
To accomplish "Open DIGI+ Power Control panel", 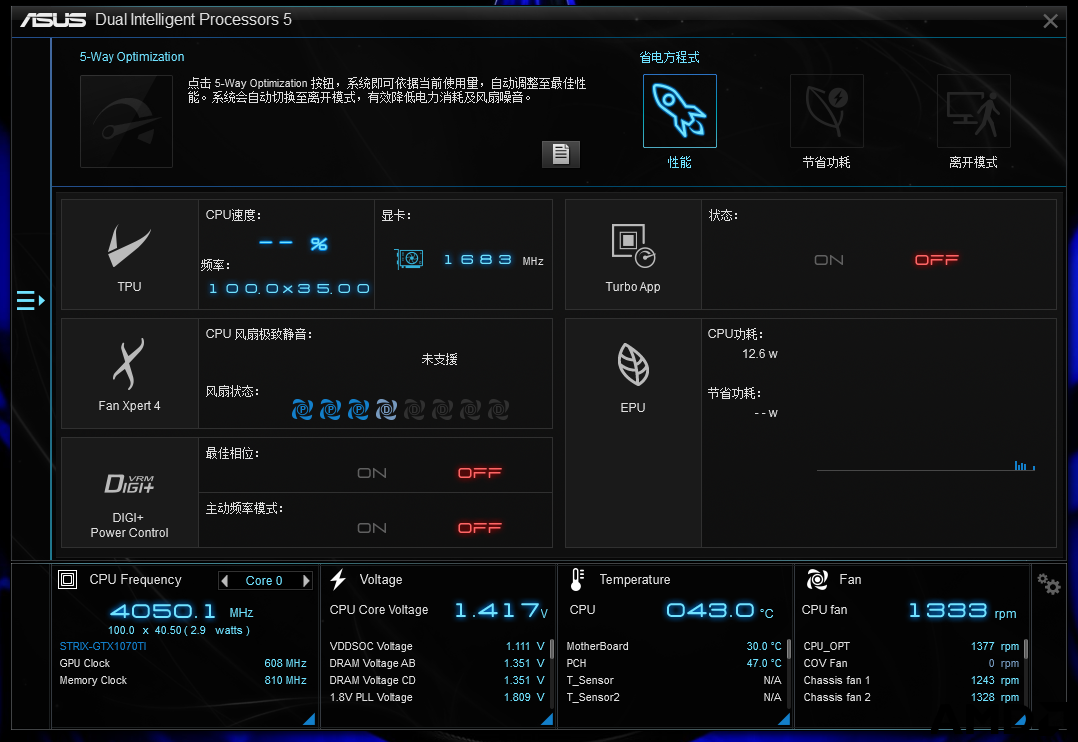I will pos(129,493).
